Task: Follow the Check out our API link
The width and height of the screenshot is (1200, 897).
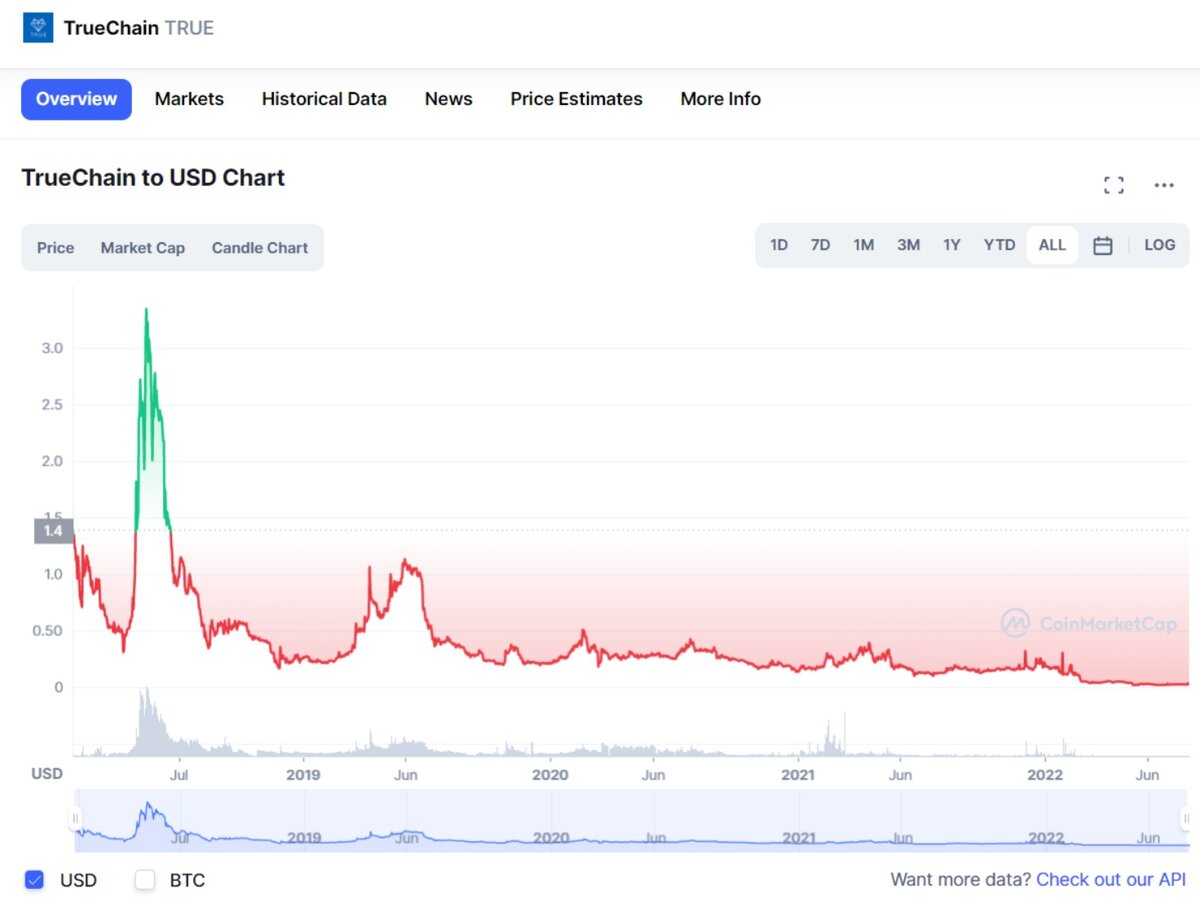Action: point(1111,880)
